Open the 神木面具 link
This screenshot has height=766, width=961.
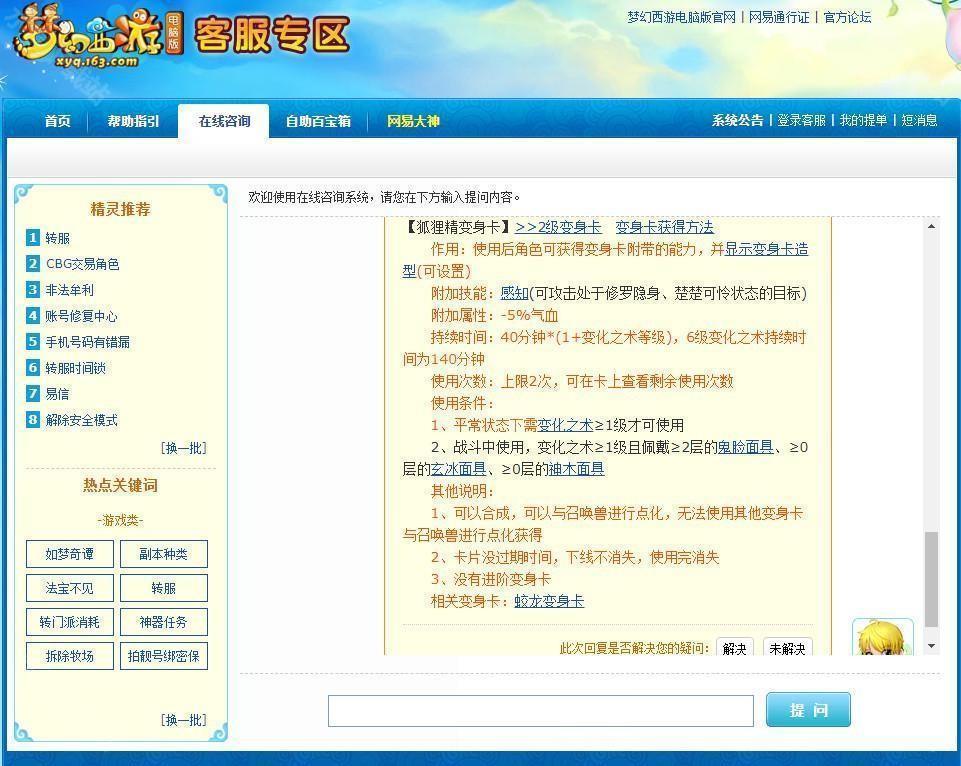point(576,469)
